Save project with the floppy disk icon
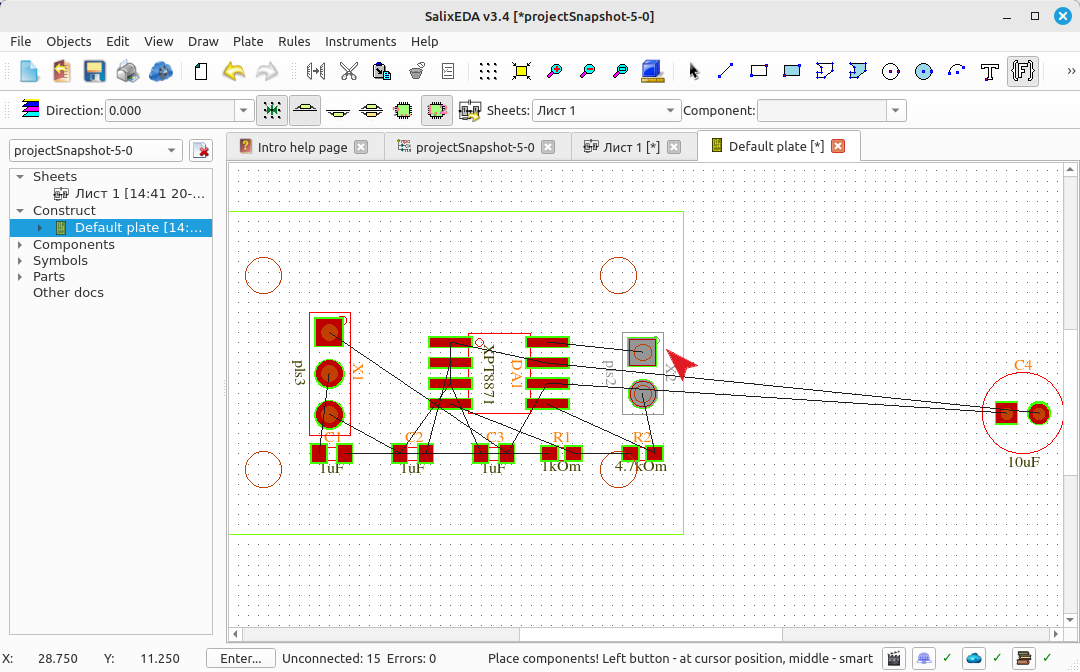This screenshot has width=1080, height=672. 94,71
